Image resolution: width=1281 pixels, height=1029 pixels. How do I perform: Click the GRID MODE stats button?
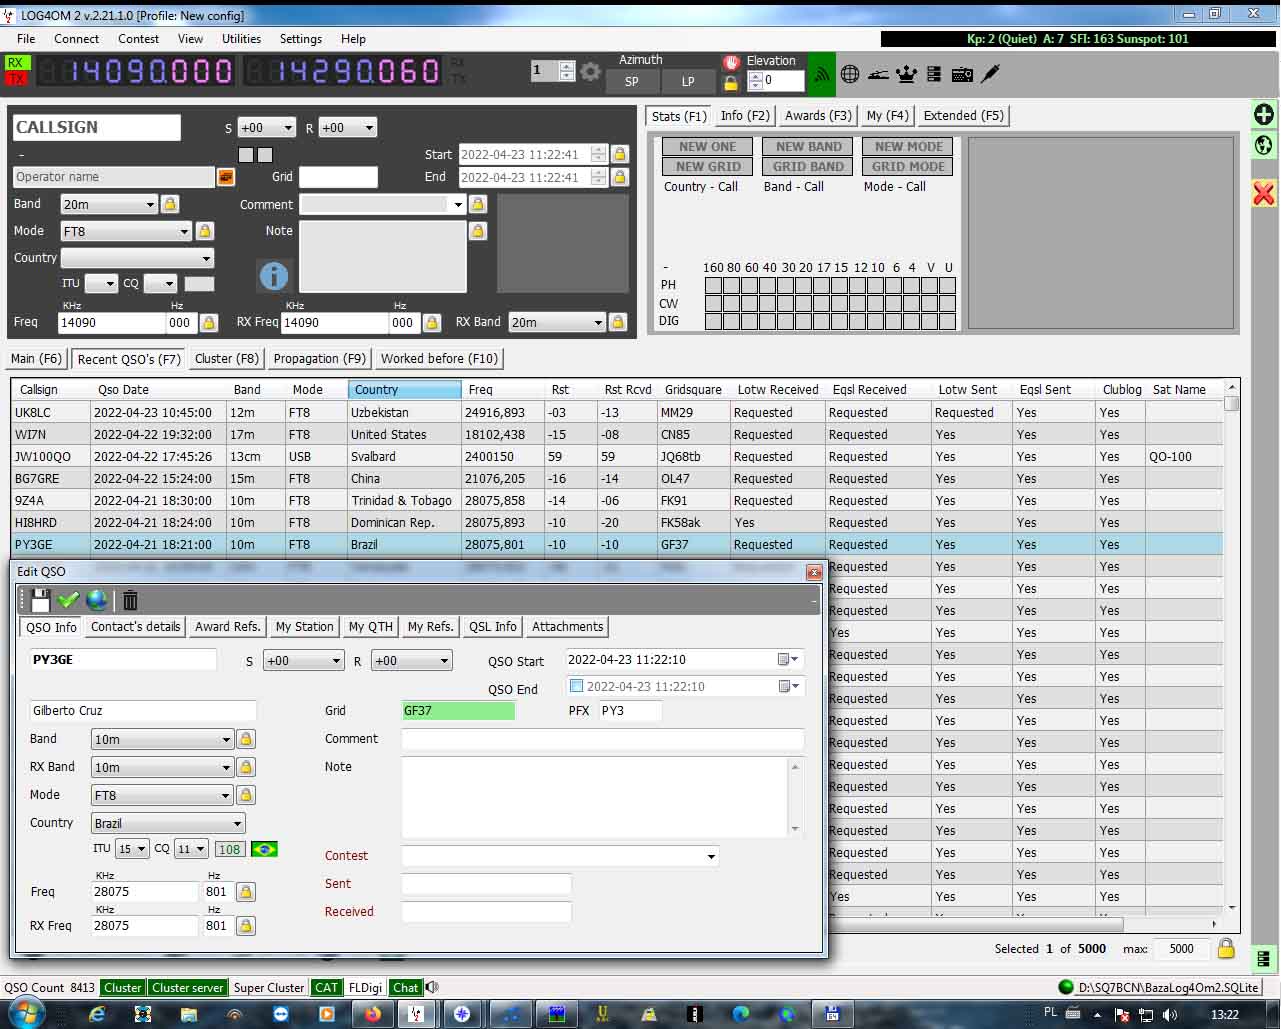pos(907,167)
